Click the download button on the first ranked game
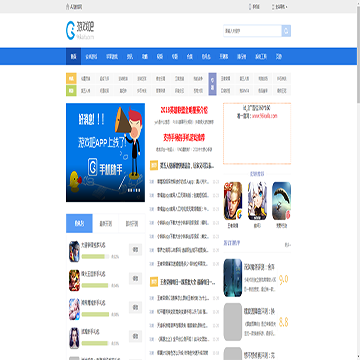This screenshot has height=360, width=360. pos(135,249)
